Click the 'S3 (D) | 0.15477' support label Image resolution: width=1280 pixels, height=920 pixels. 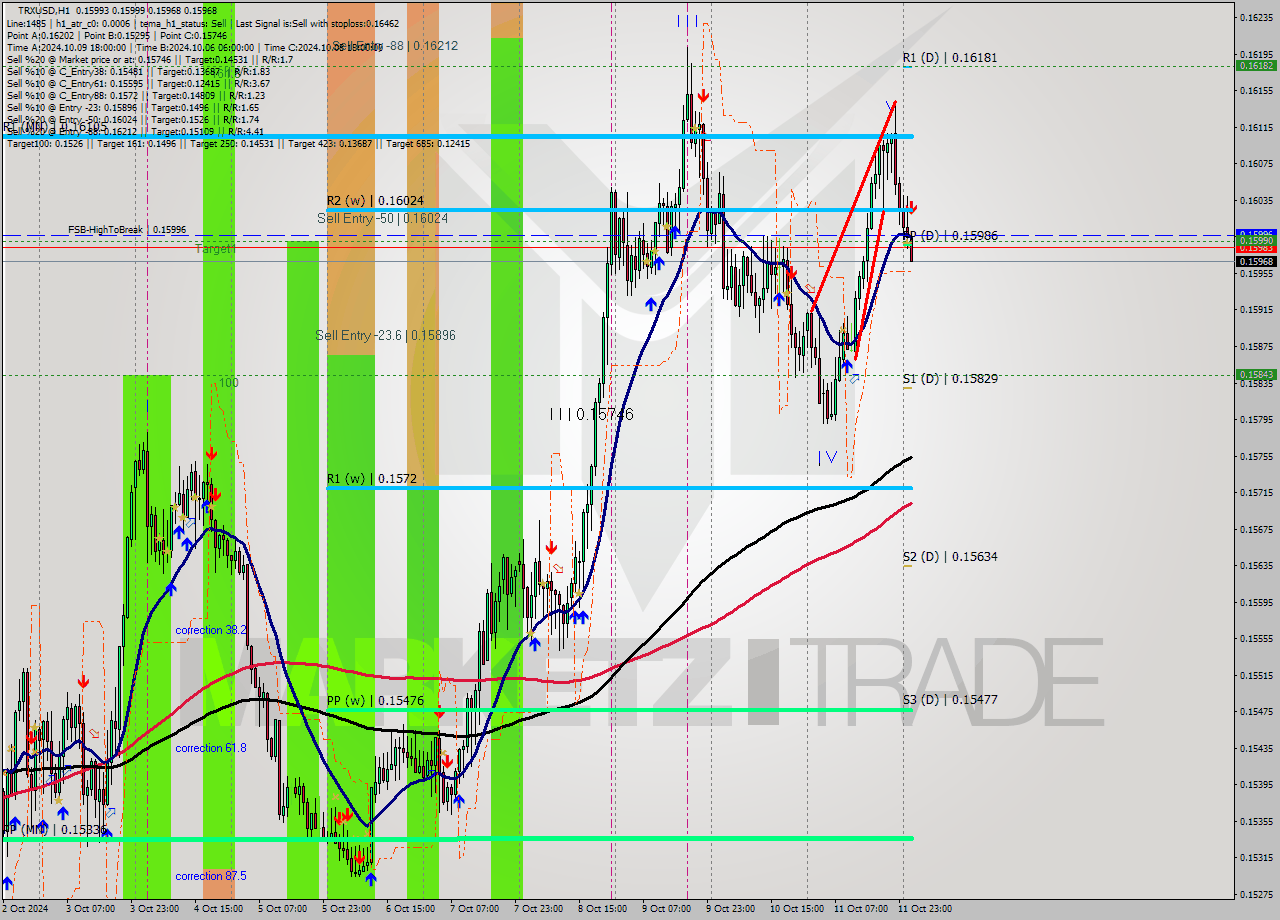point(949,700)
